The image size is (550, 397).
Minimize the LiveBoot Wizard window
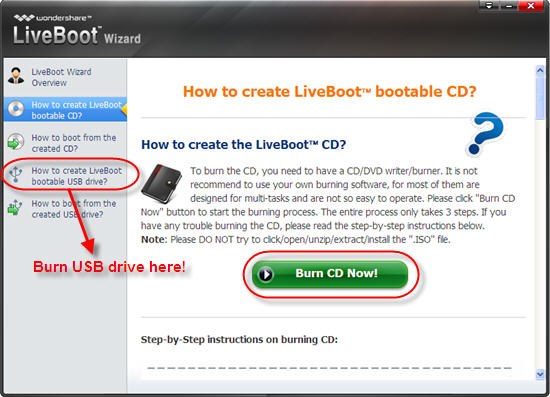pos(508,5)
